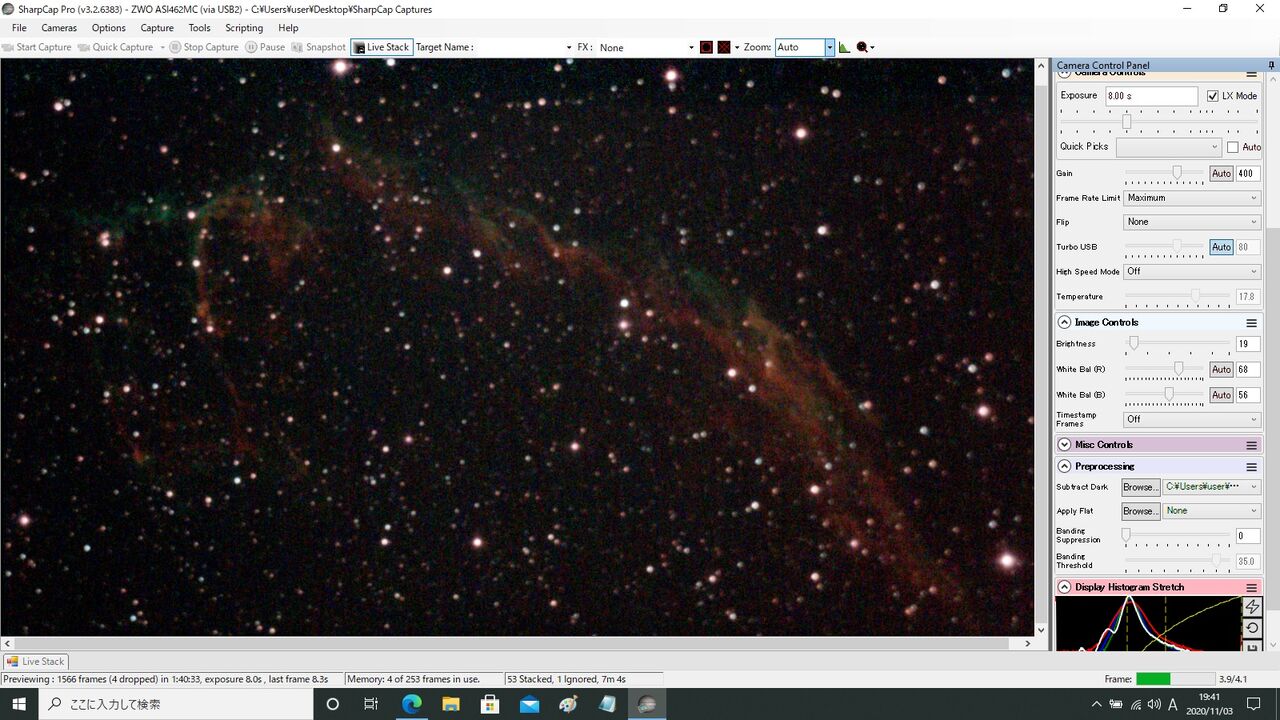Open the Tools menu
This screenshot has height=720, width=1280.
[x=200, y=28]
